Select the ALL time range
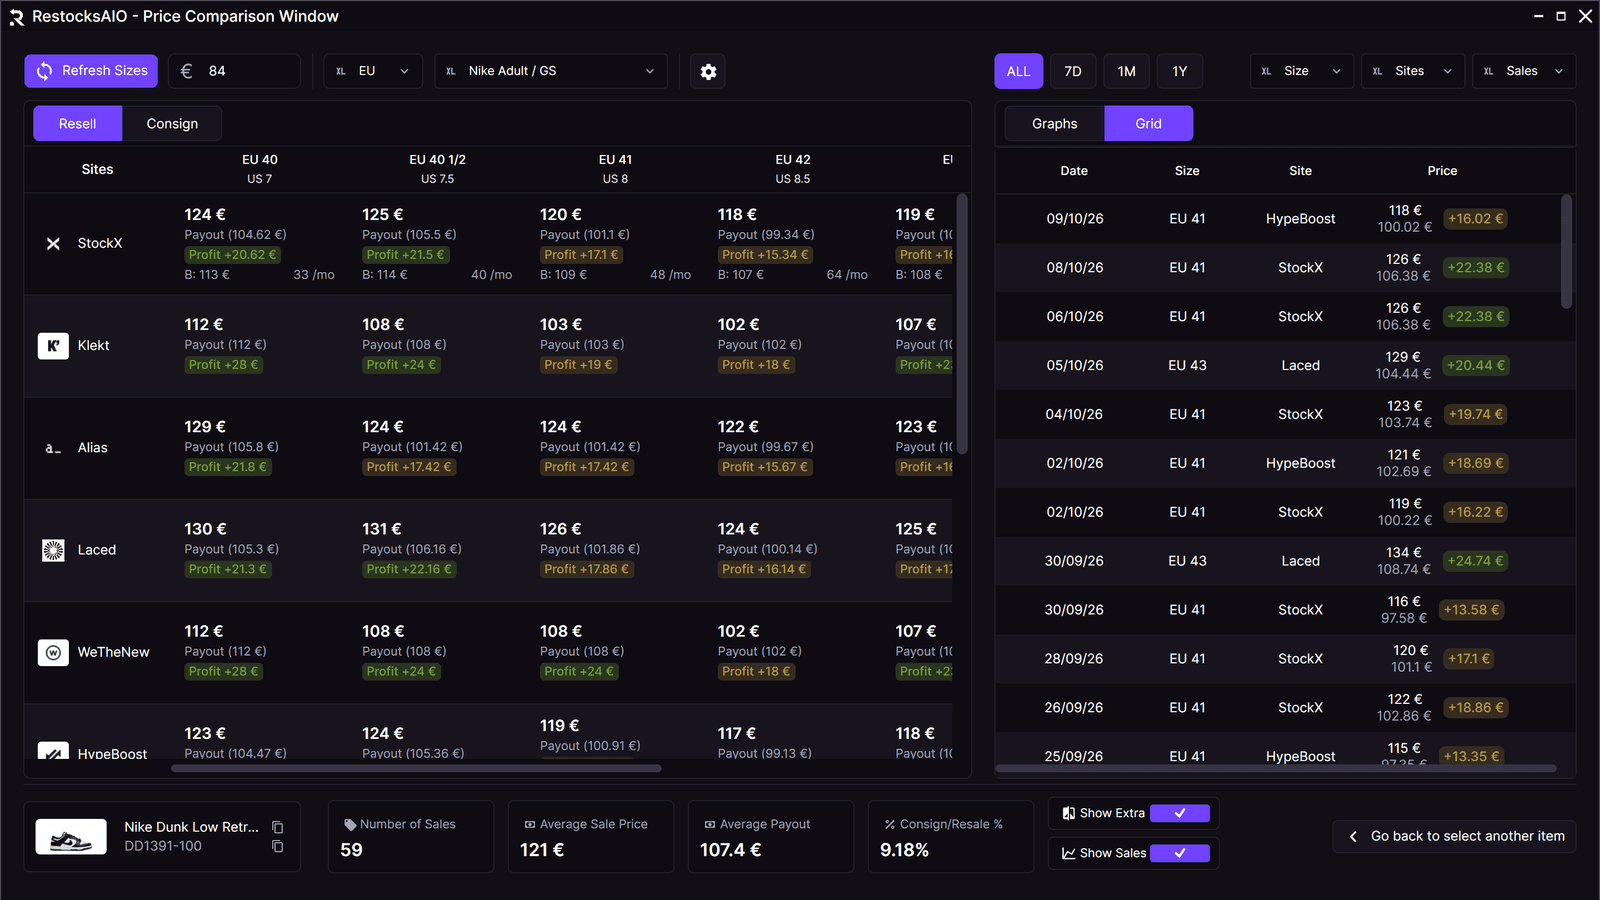 point(1018,71)
